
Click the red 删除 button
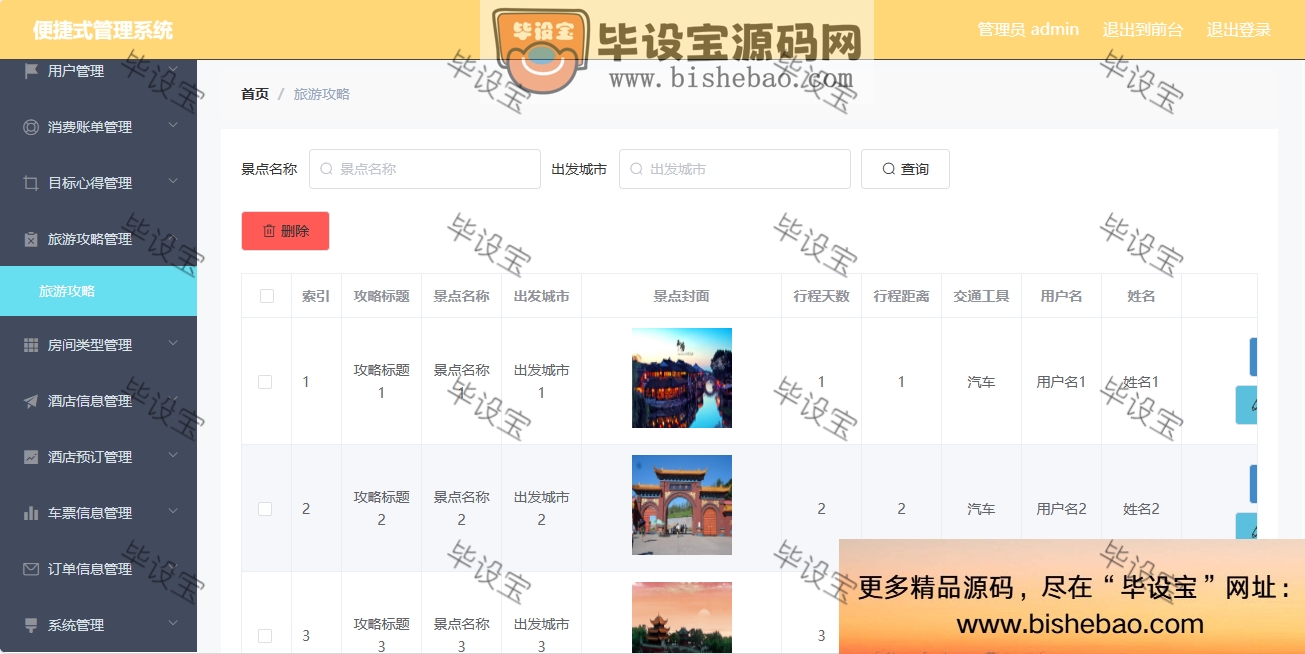(285, 231)
